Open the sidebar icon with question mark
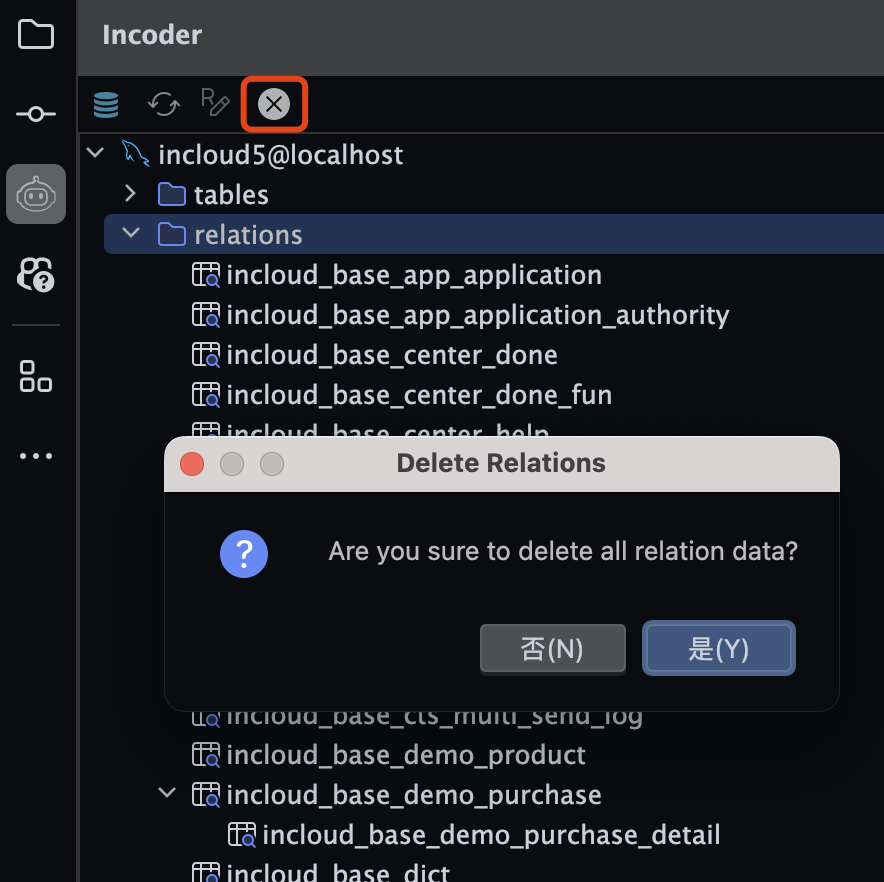Viewport: 884px width, 882px height. [x=36, y=273]
